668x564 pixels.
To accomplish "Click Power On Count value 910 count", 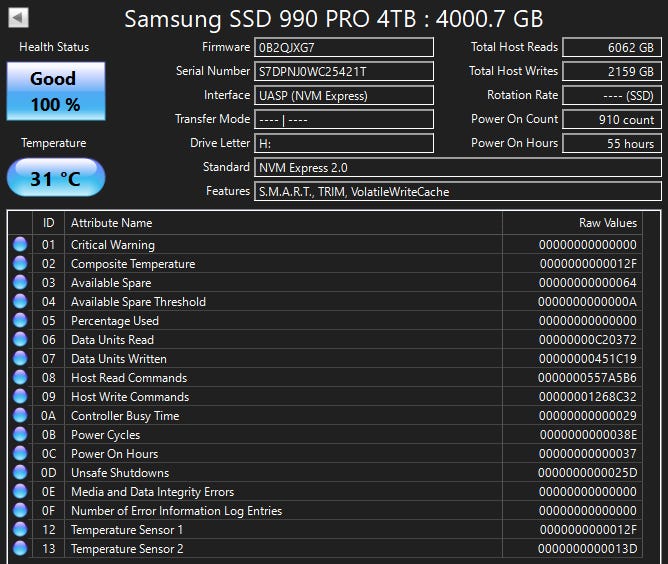I will pos(612,119).
